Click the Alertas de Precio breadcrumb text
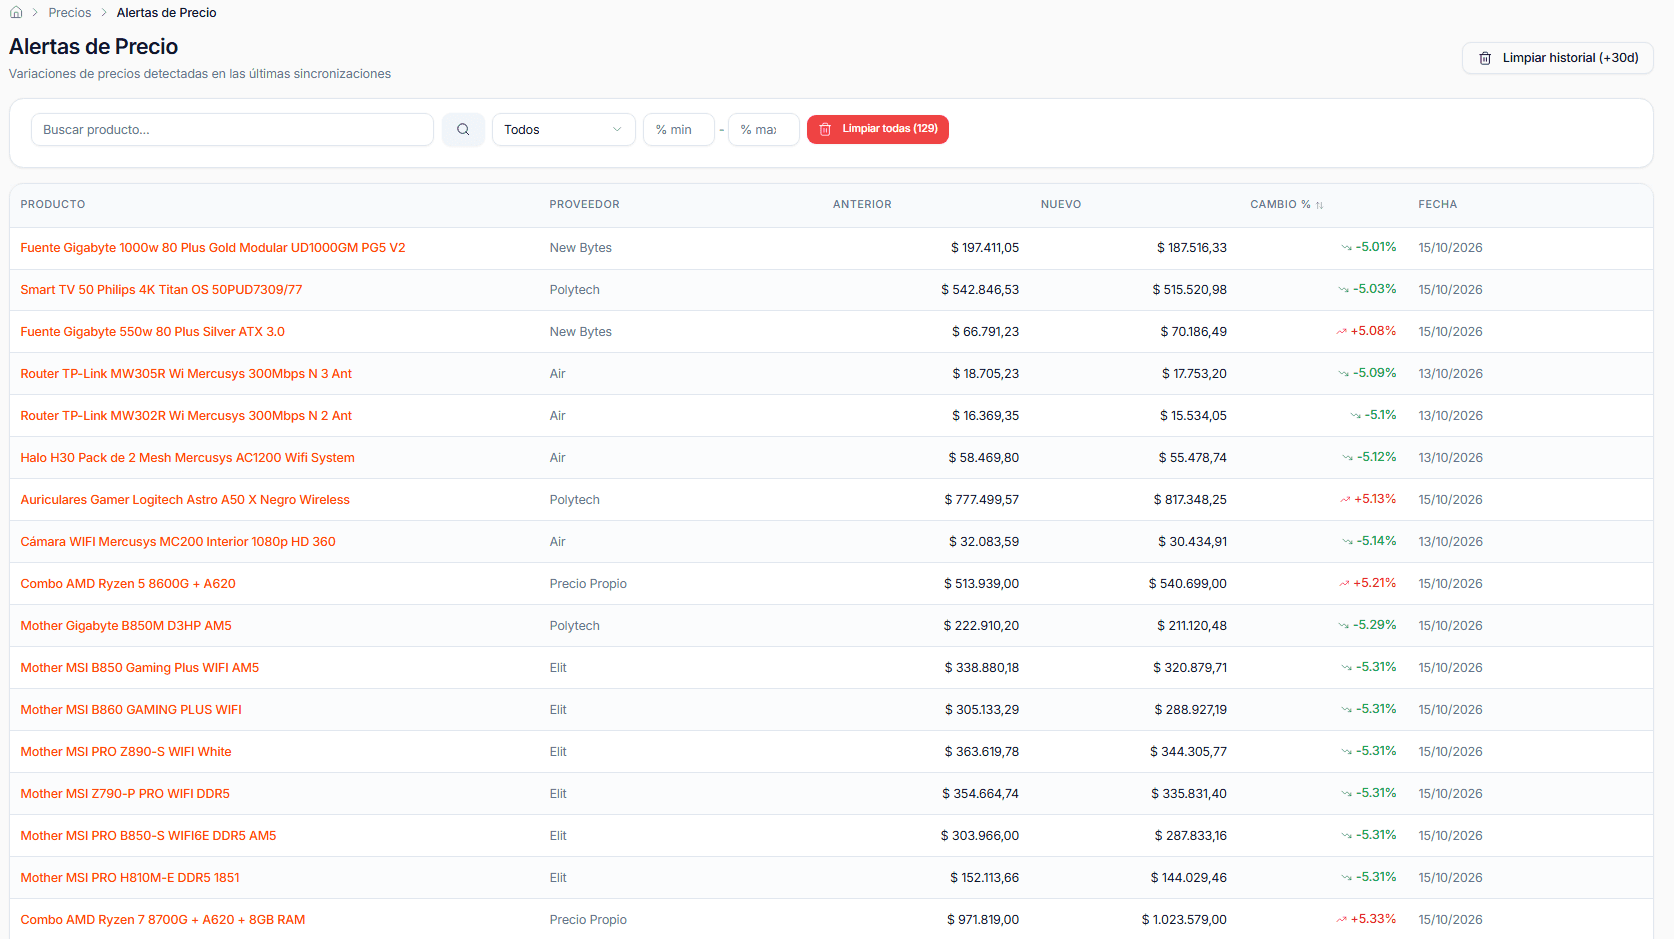This screenshot has height=939, width=1674. click(x=166, y=13)
